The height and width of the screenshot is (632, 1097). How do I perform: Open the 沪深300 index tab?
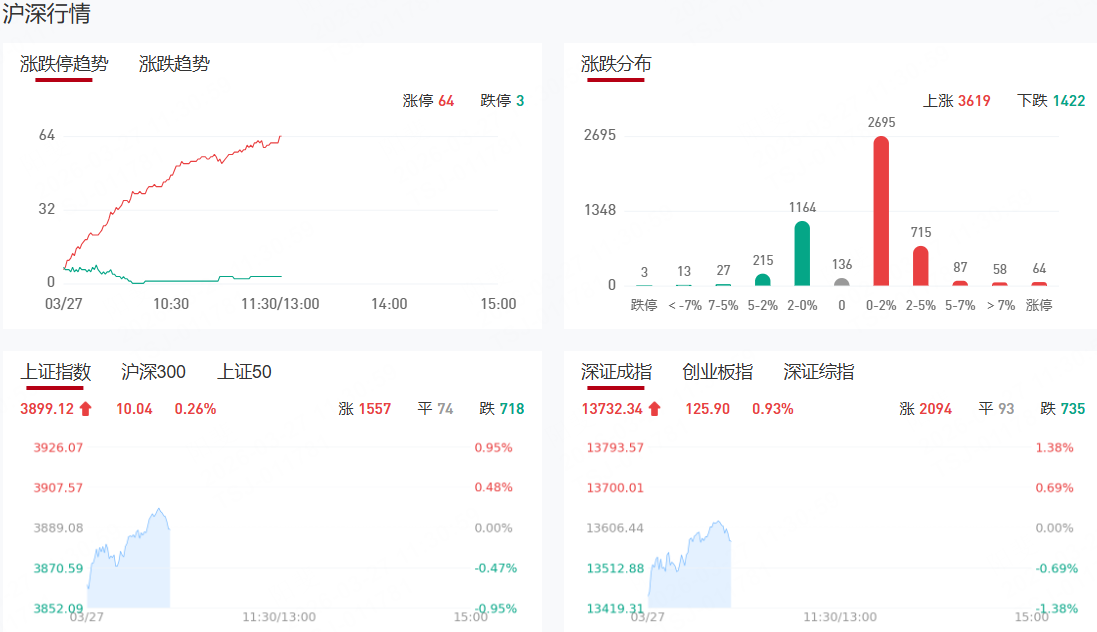click(153, 372)
